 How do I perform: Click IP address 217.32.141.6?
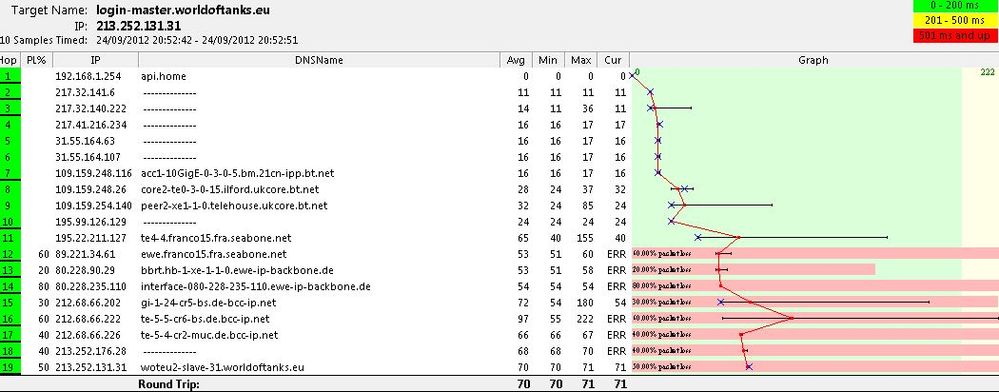coord(85,92)
